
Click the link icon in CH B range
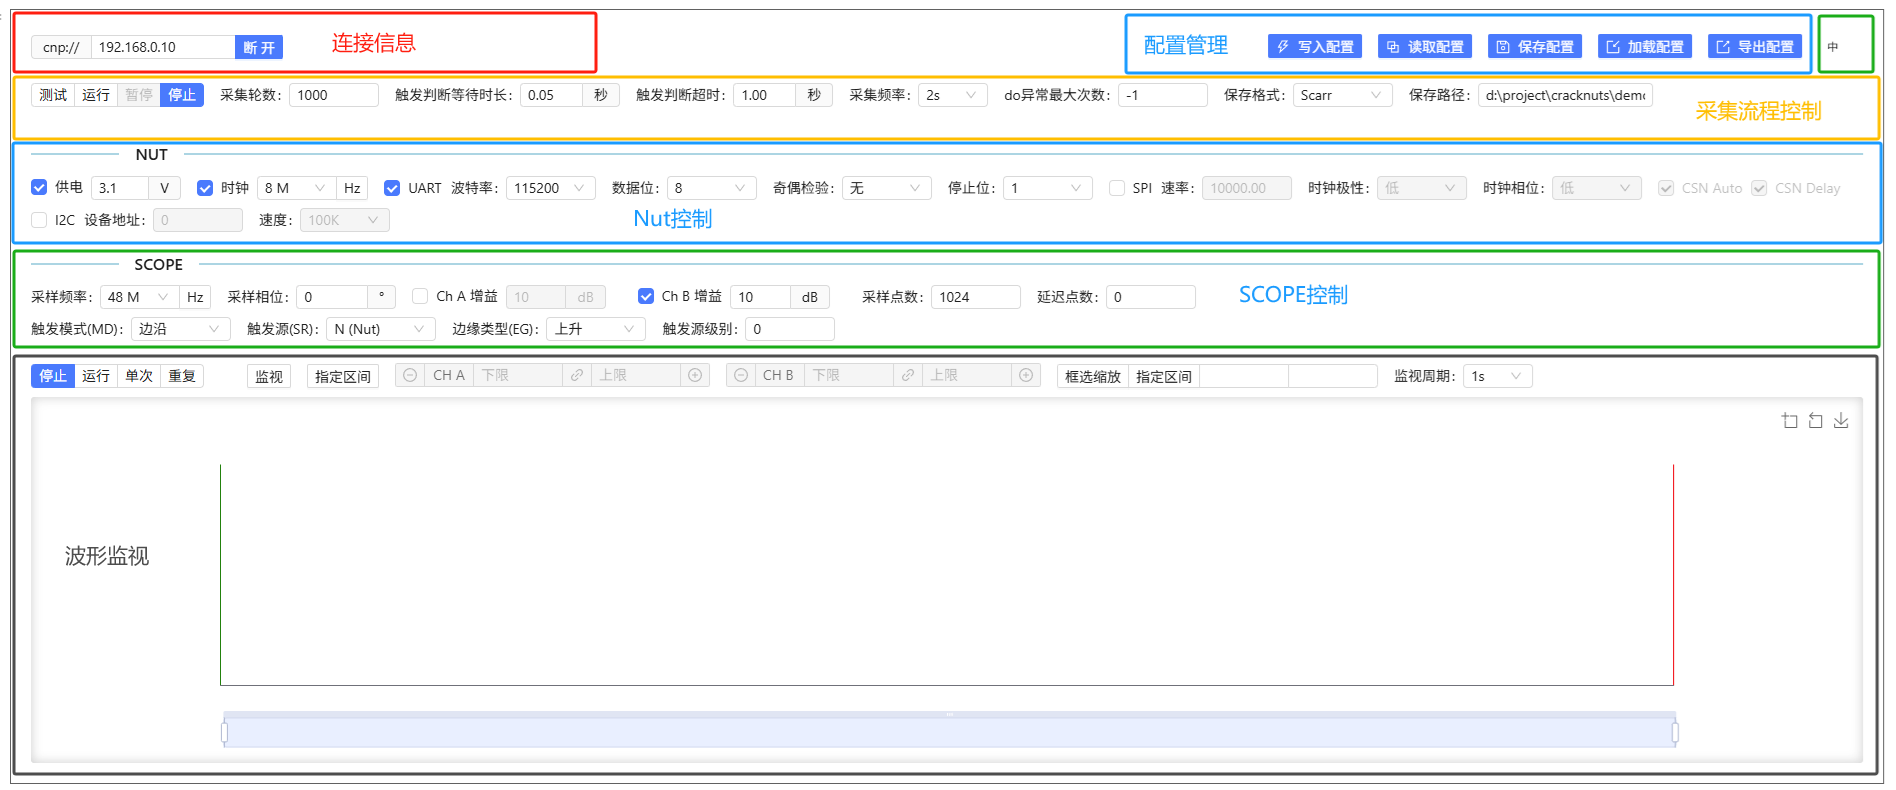tap(908, 375)
